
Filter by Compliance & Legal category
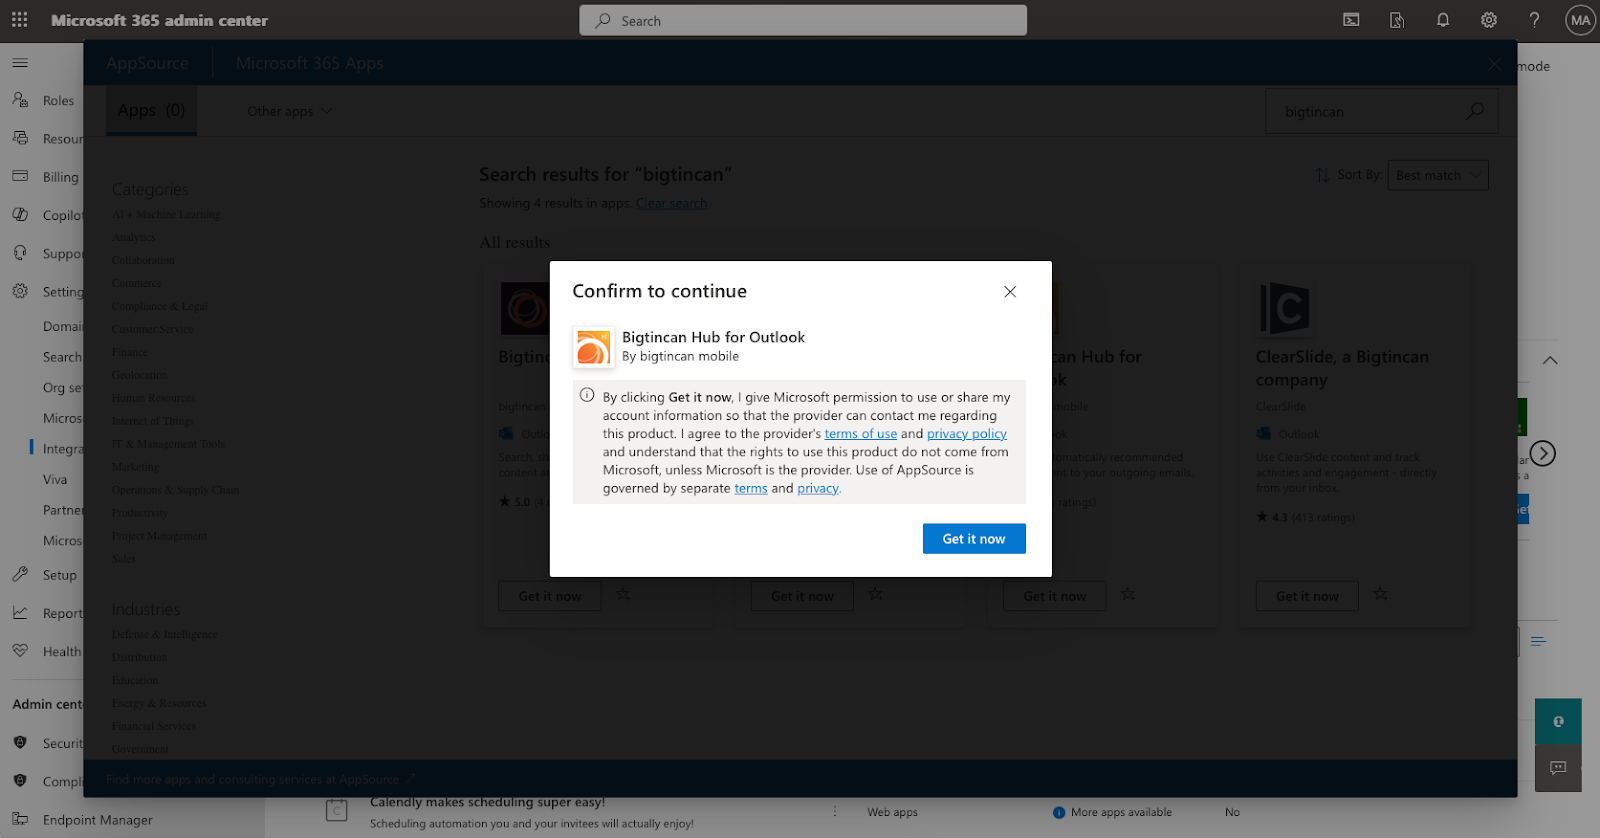pyautogui.click(x=160, y=306)
